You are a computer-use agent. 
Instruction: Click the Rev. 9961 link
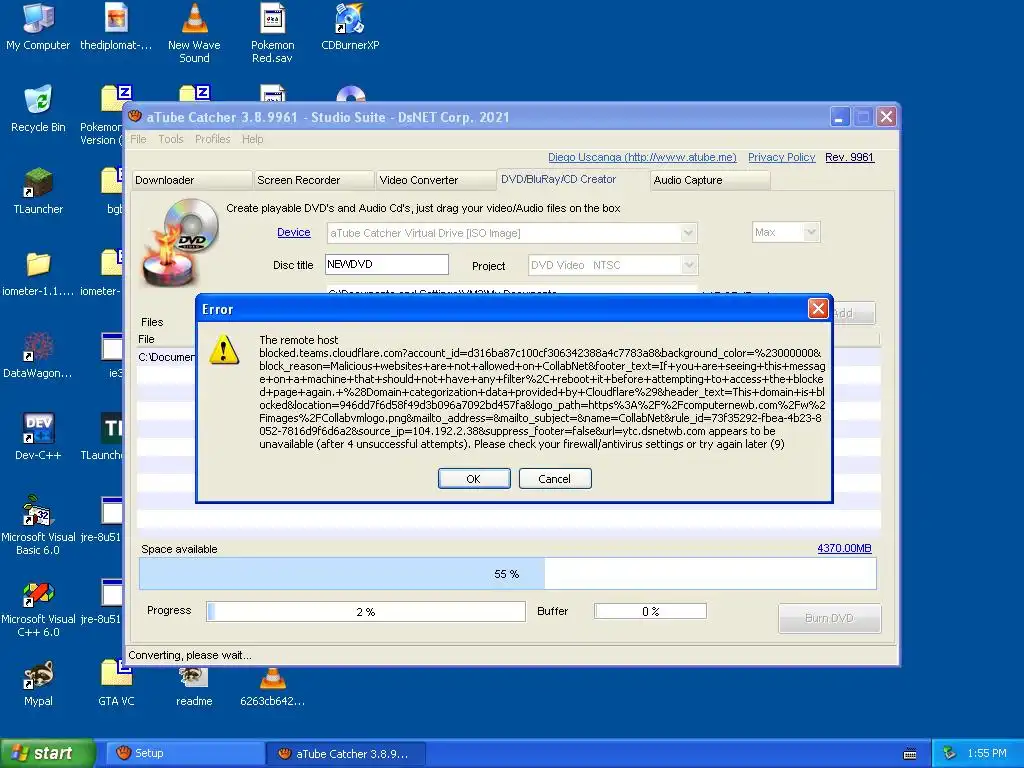[849, 157]
